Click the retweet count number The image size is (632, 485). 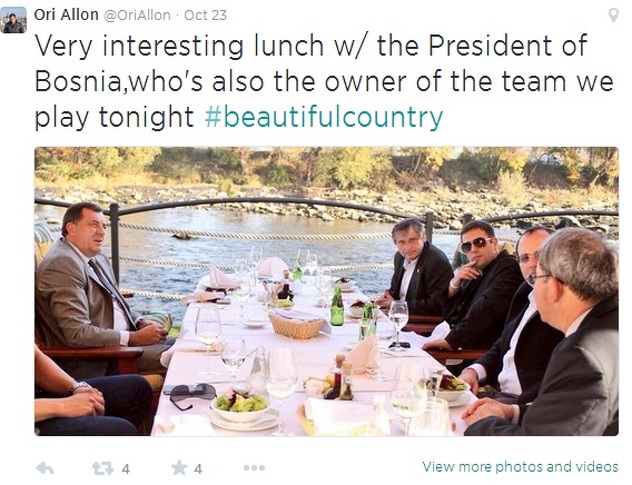126,468
